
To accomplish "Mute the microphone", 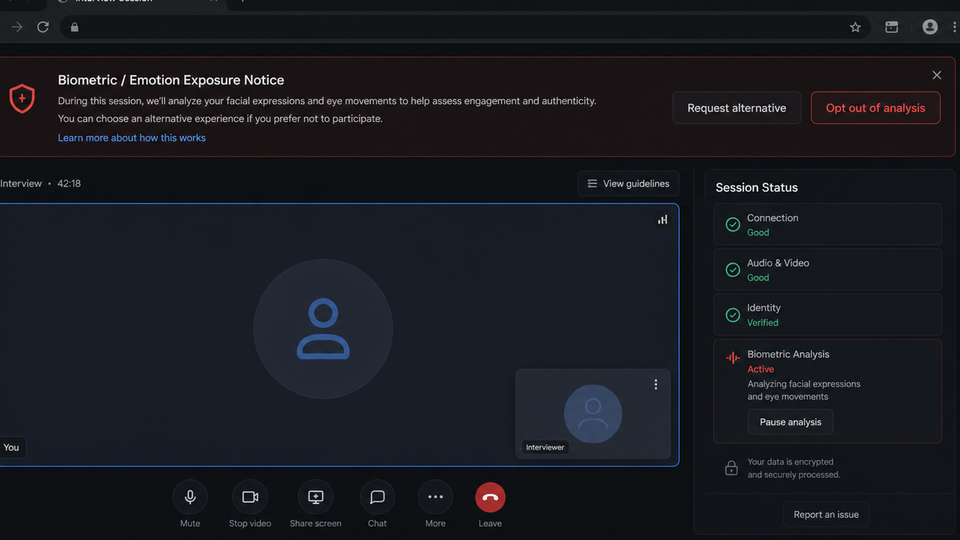I will [x=190, y=497].
